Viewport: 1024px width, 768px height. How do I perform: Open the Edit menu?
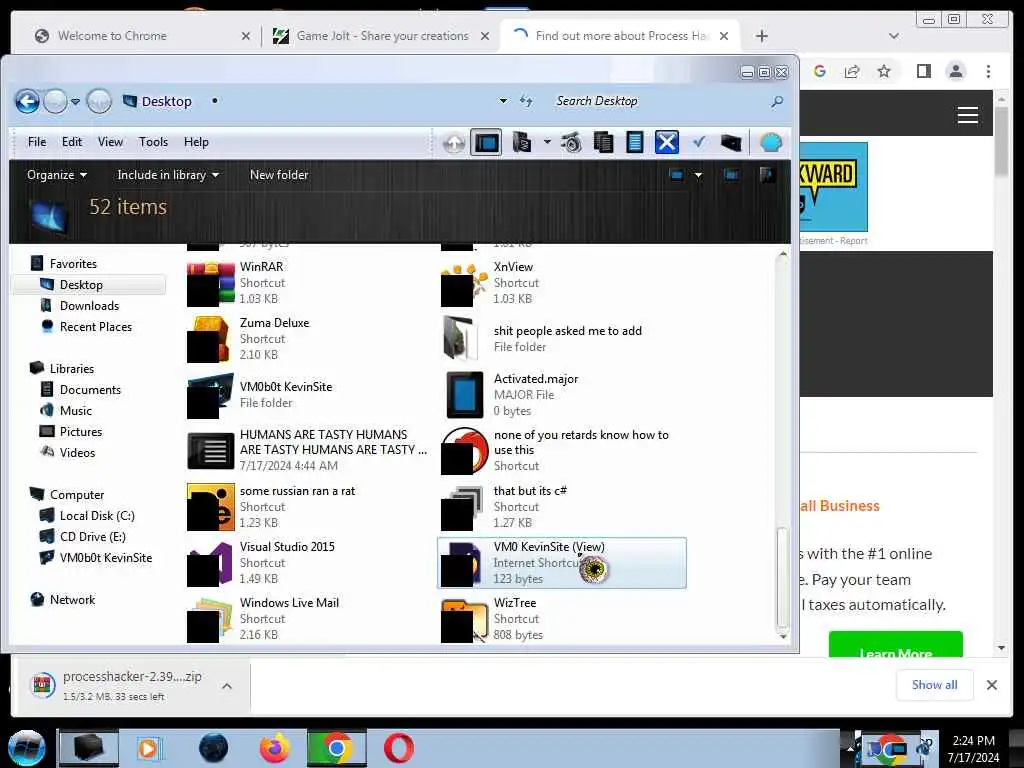72,142
